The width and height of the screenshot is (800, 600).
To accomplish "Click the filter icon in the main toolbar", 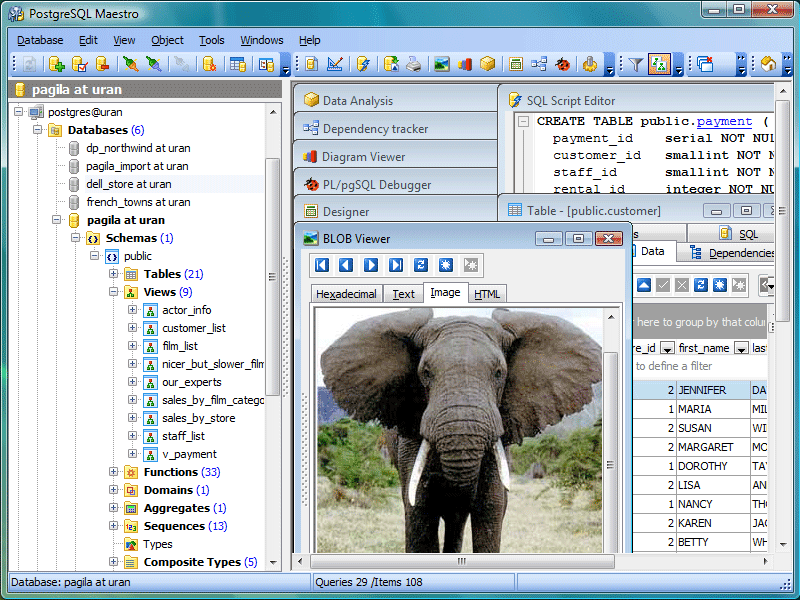I will (636, 63).
